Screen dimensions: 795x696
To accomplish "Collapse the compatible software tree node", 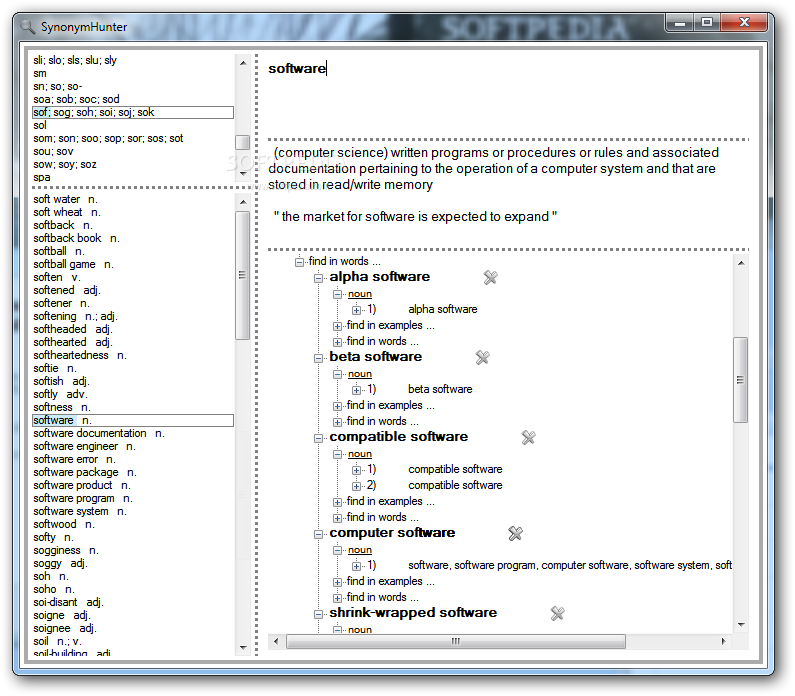I will (318, 438).
